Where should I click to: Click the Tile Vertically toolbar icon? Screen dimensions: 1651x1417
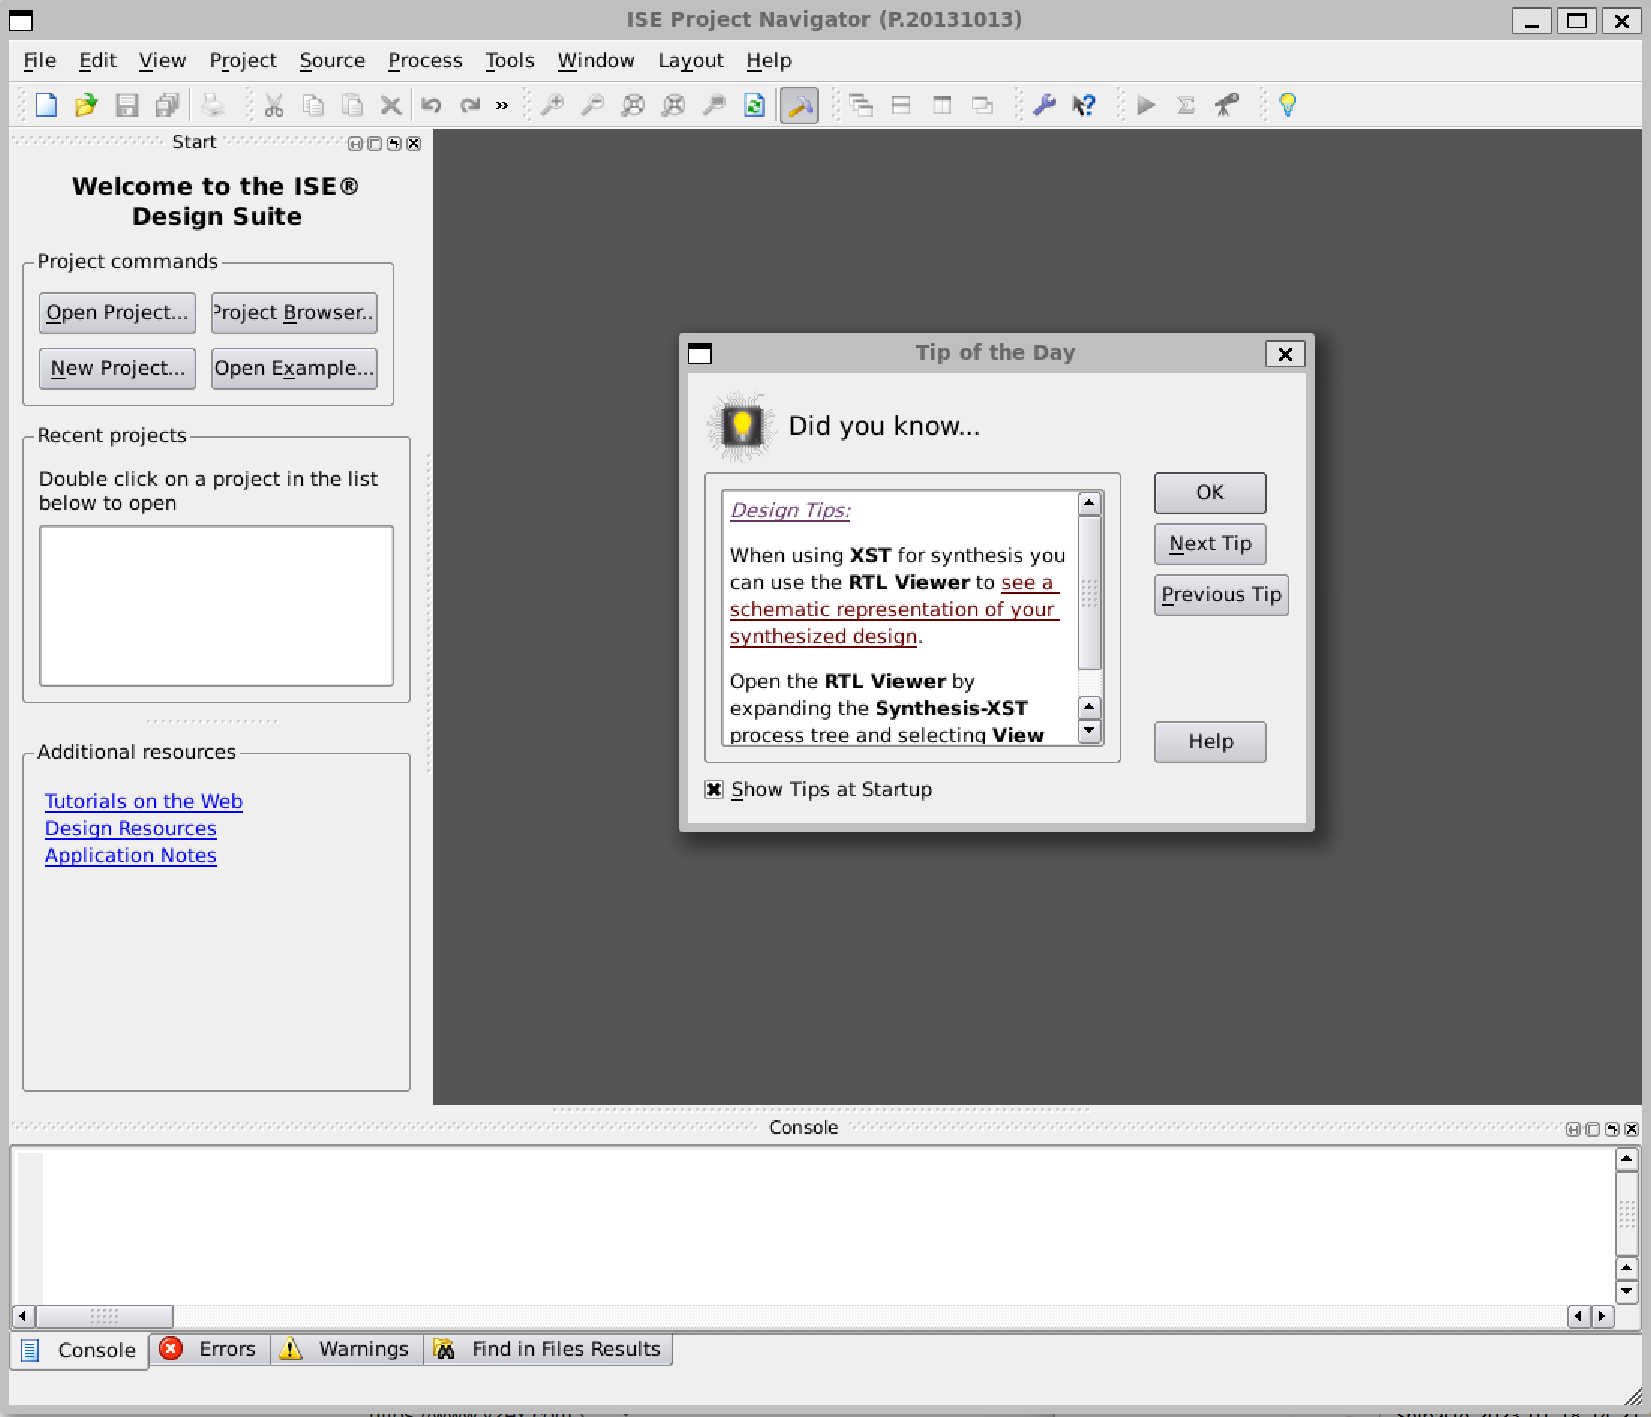point(942,105)
